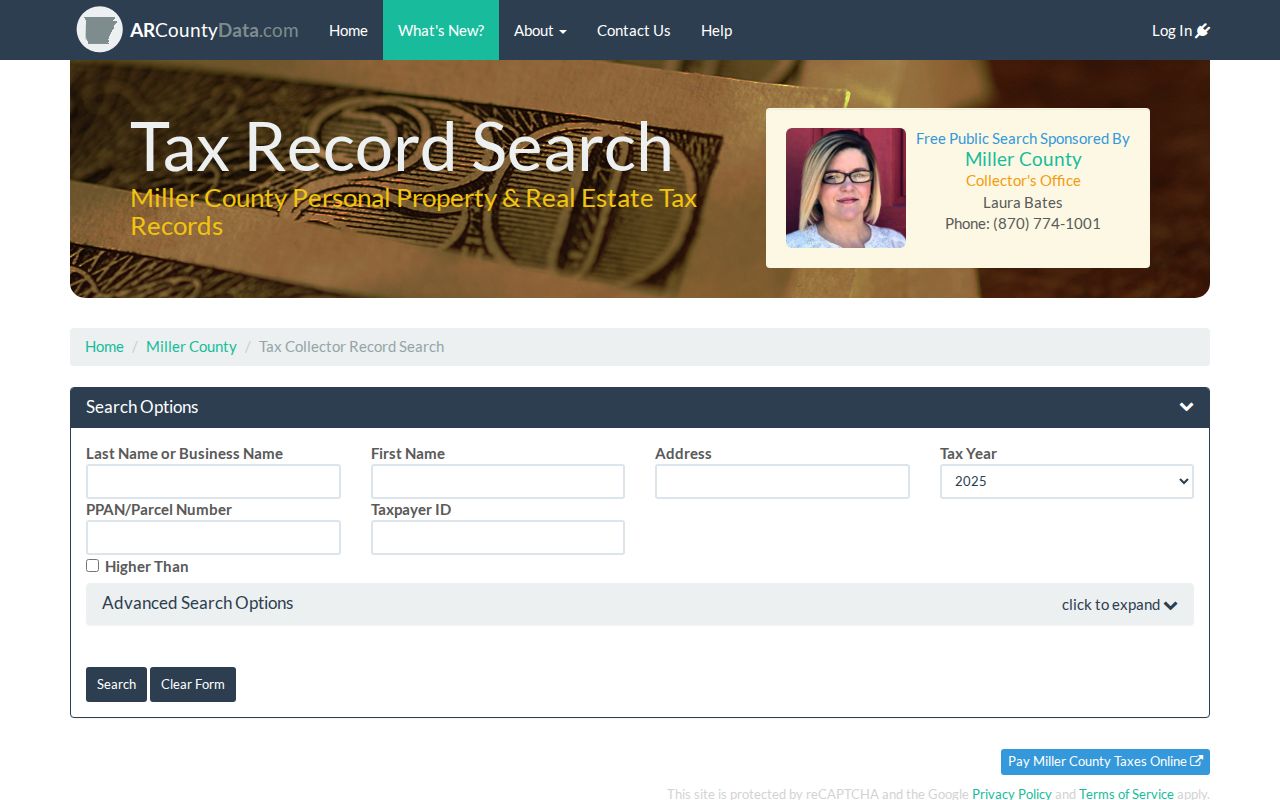Click the Log In link

point(1181,30)
